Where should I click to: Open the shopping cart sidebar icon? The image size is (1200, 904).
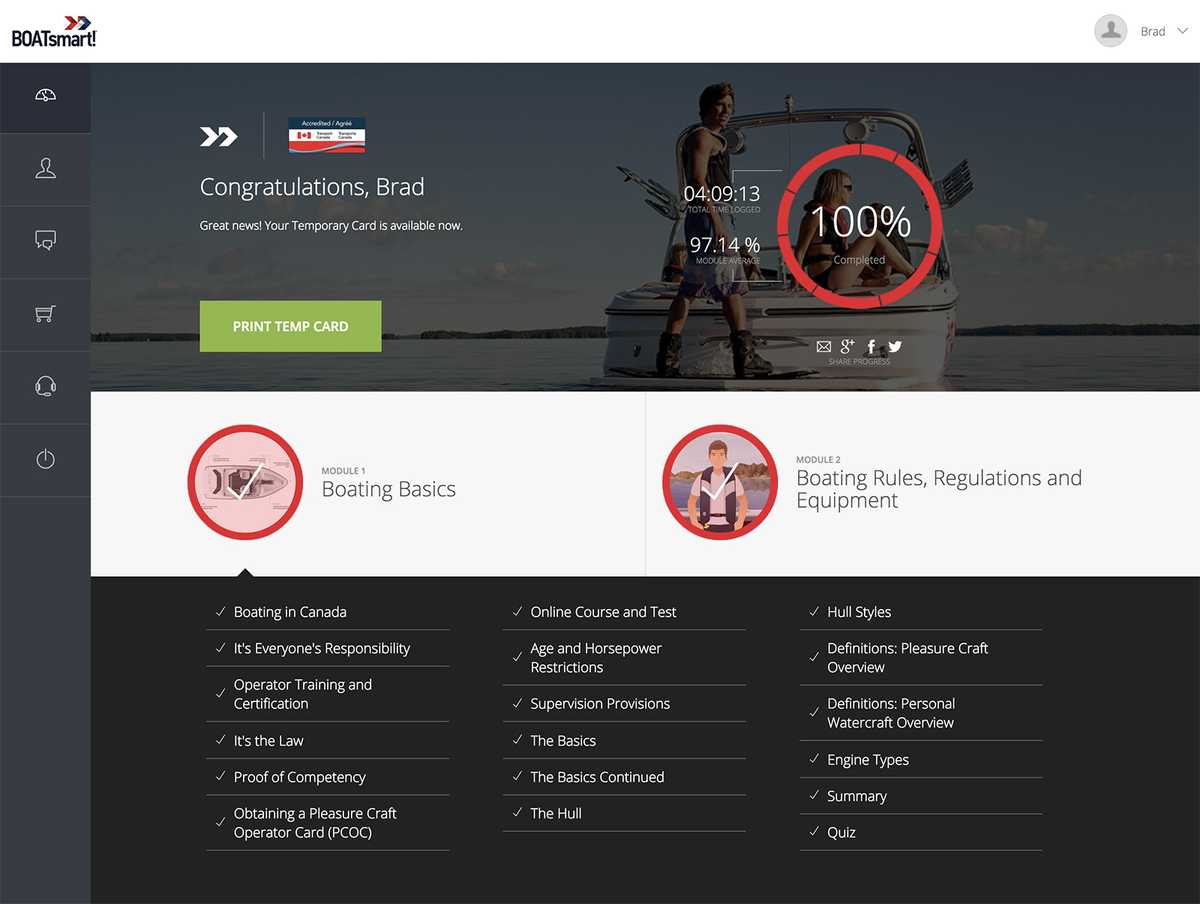[45, 314]
